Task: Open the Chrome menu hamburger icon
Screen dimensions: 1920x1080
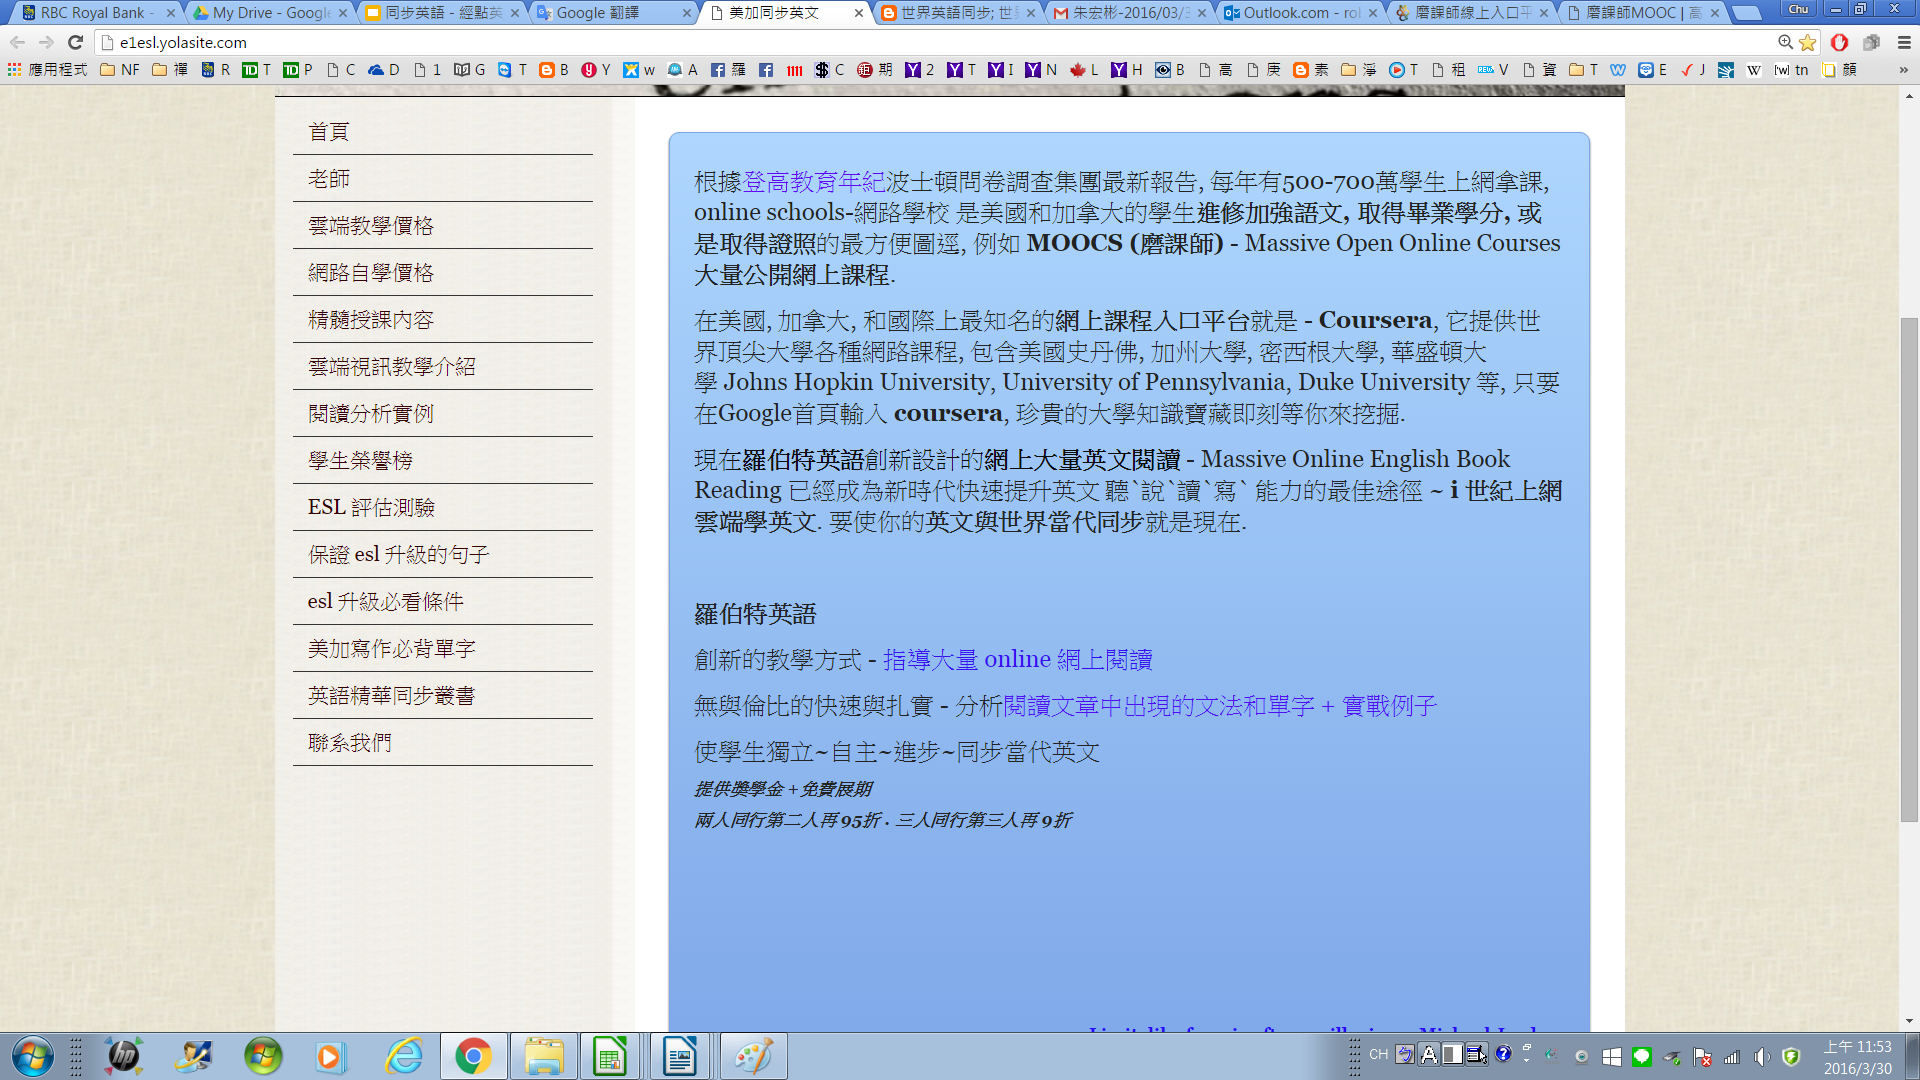Action: pos(1904,42)
